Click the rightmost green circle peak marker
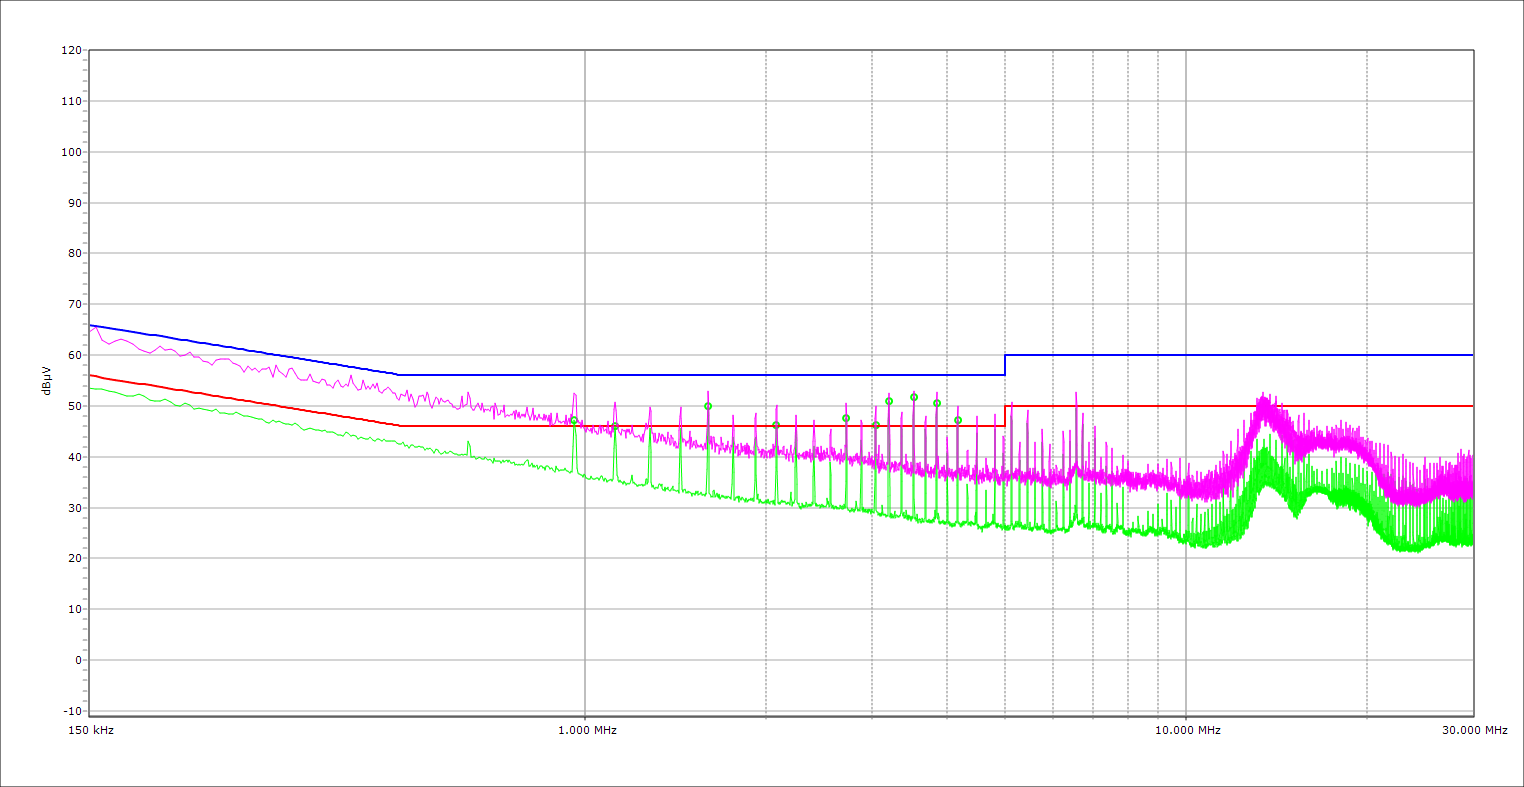1524x787 pixels. [x=958, y=420]
